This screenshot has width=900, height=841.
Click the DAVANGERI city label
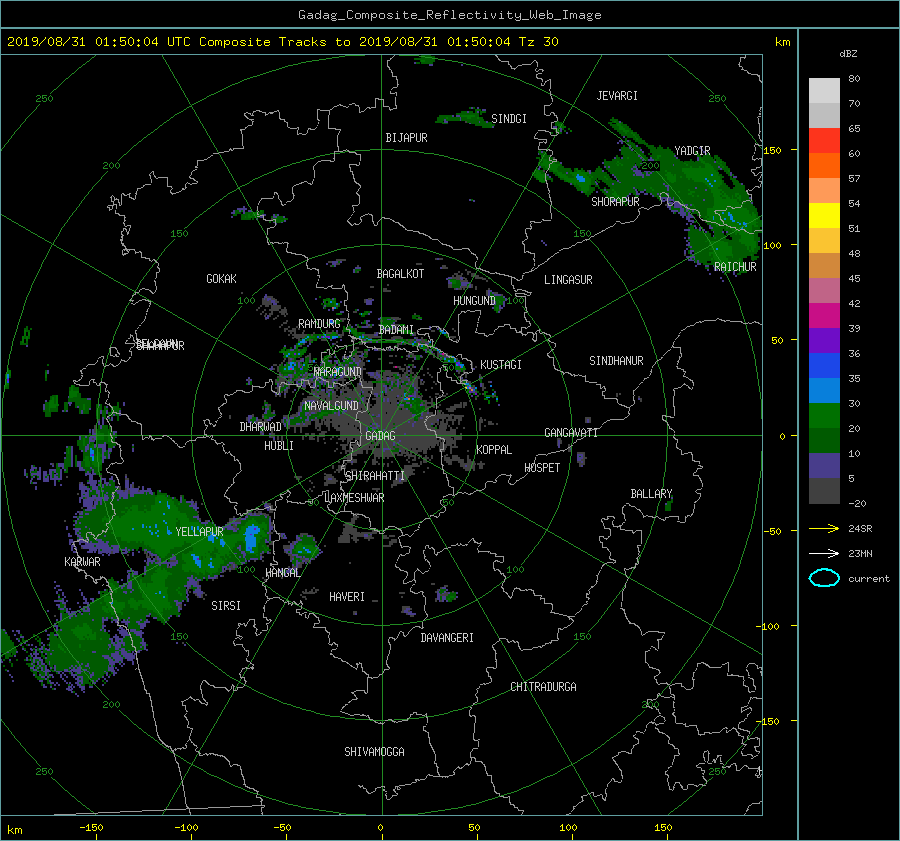click(447, 638)
